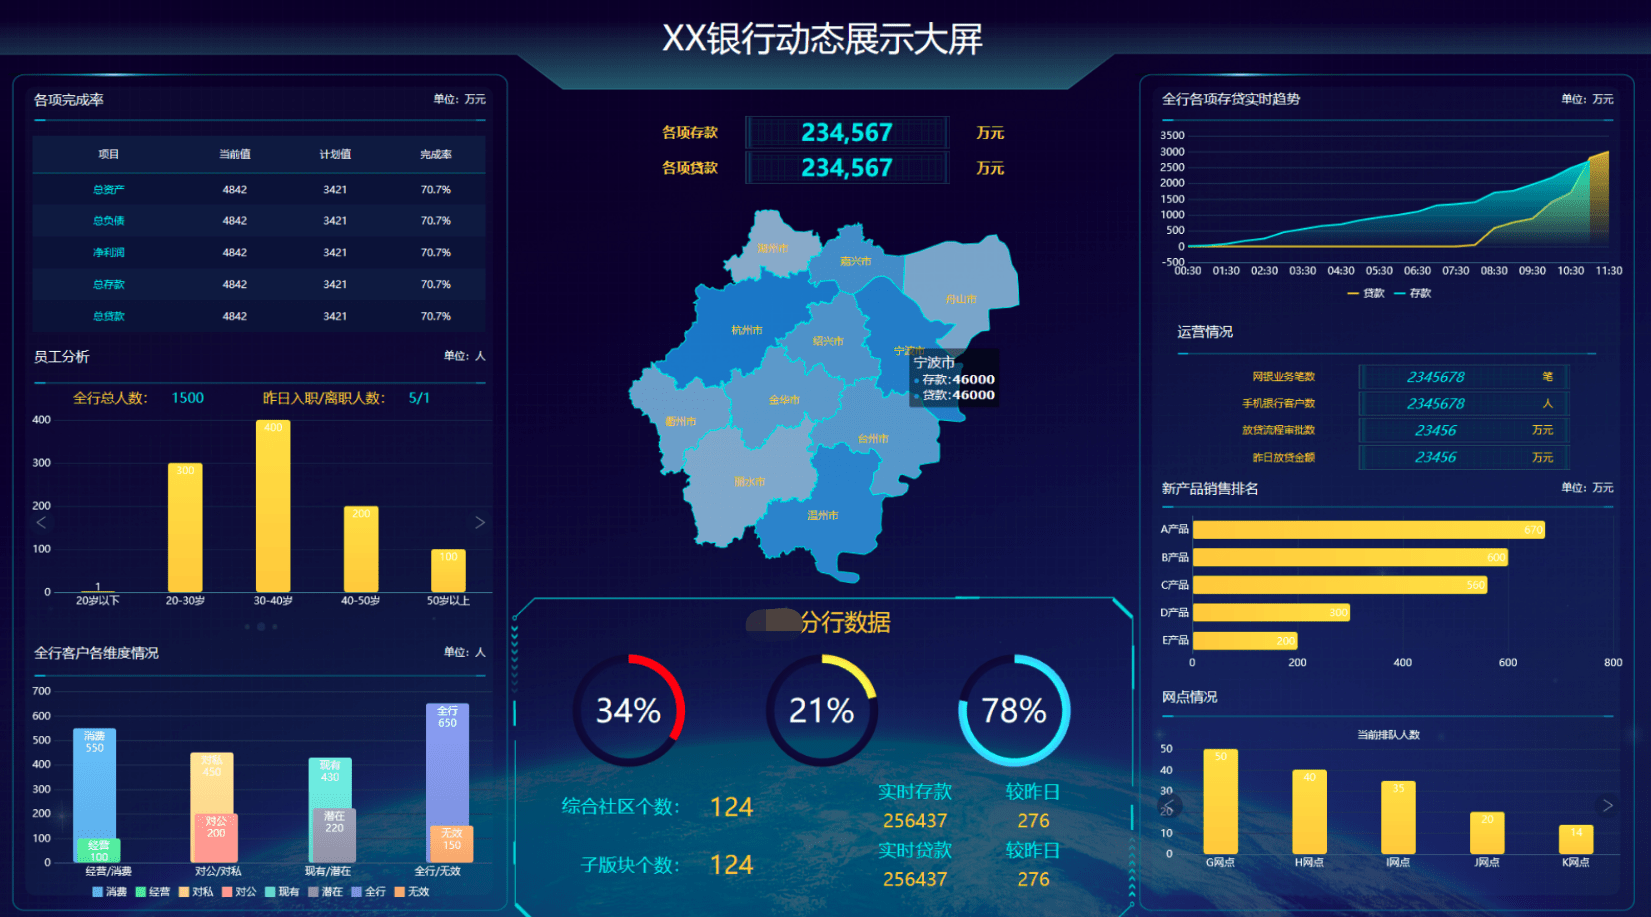1651x917 pixels.
Task: Toggle 现有 legend item
Action: pyautogui.click(x=282, y=891)
